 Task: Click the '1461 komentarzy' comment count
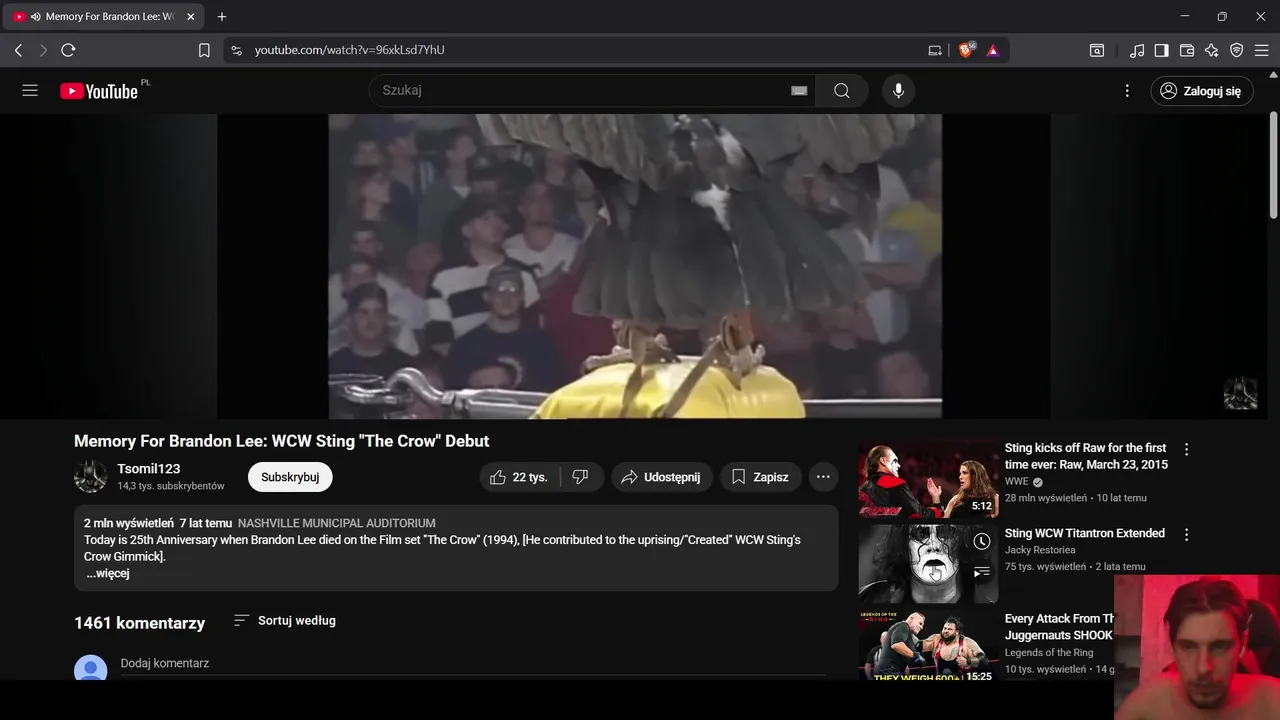139,623
